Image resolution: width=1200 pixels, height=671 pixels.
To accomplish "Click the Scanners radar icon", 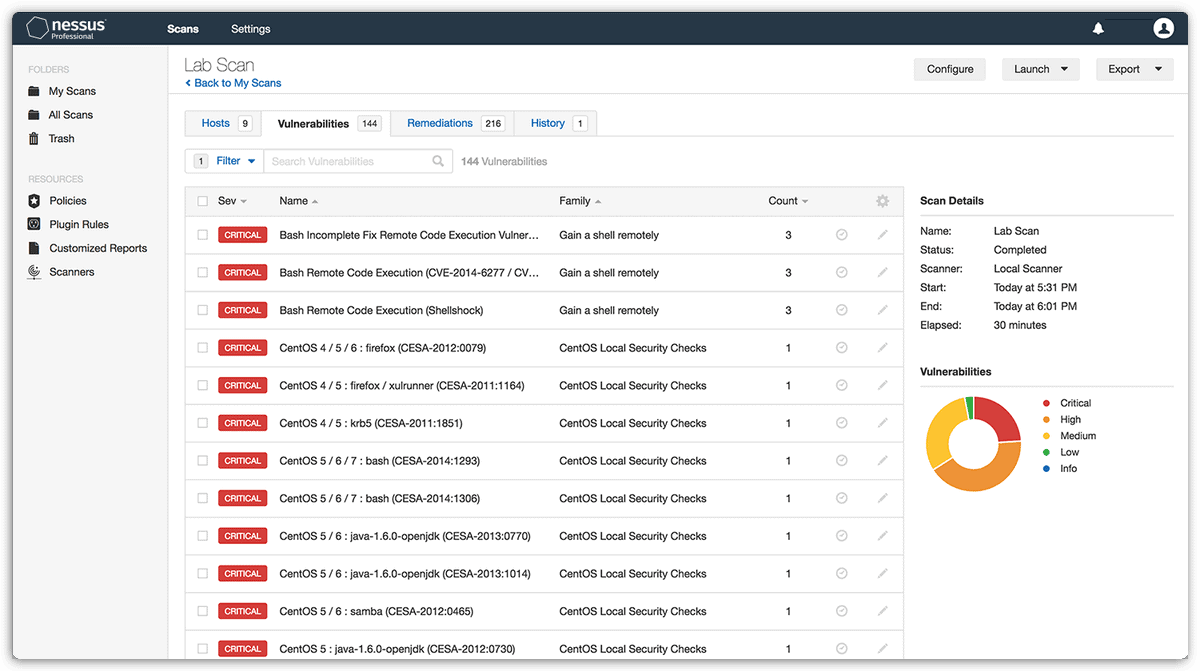I will pos(34,272).
